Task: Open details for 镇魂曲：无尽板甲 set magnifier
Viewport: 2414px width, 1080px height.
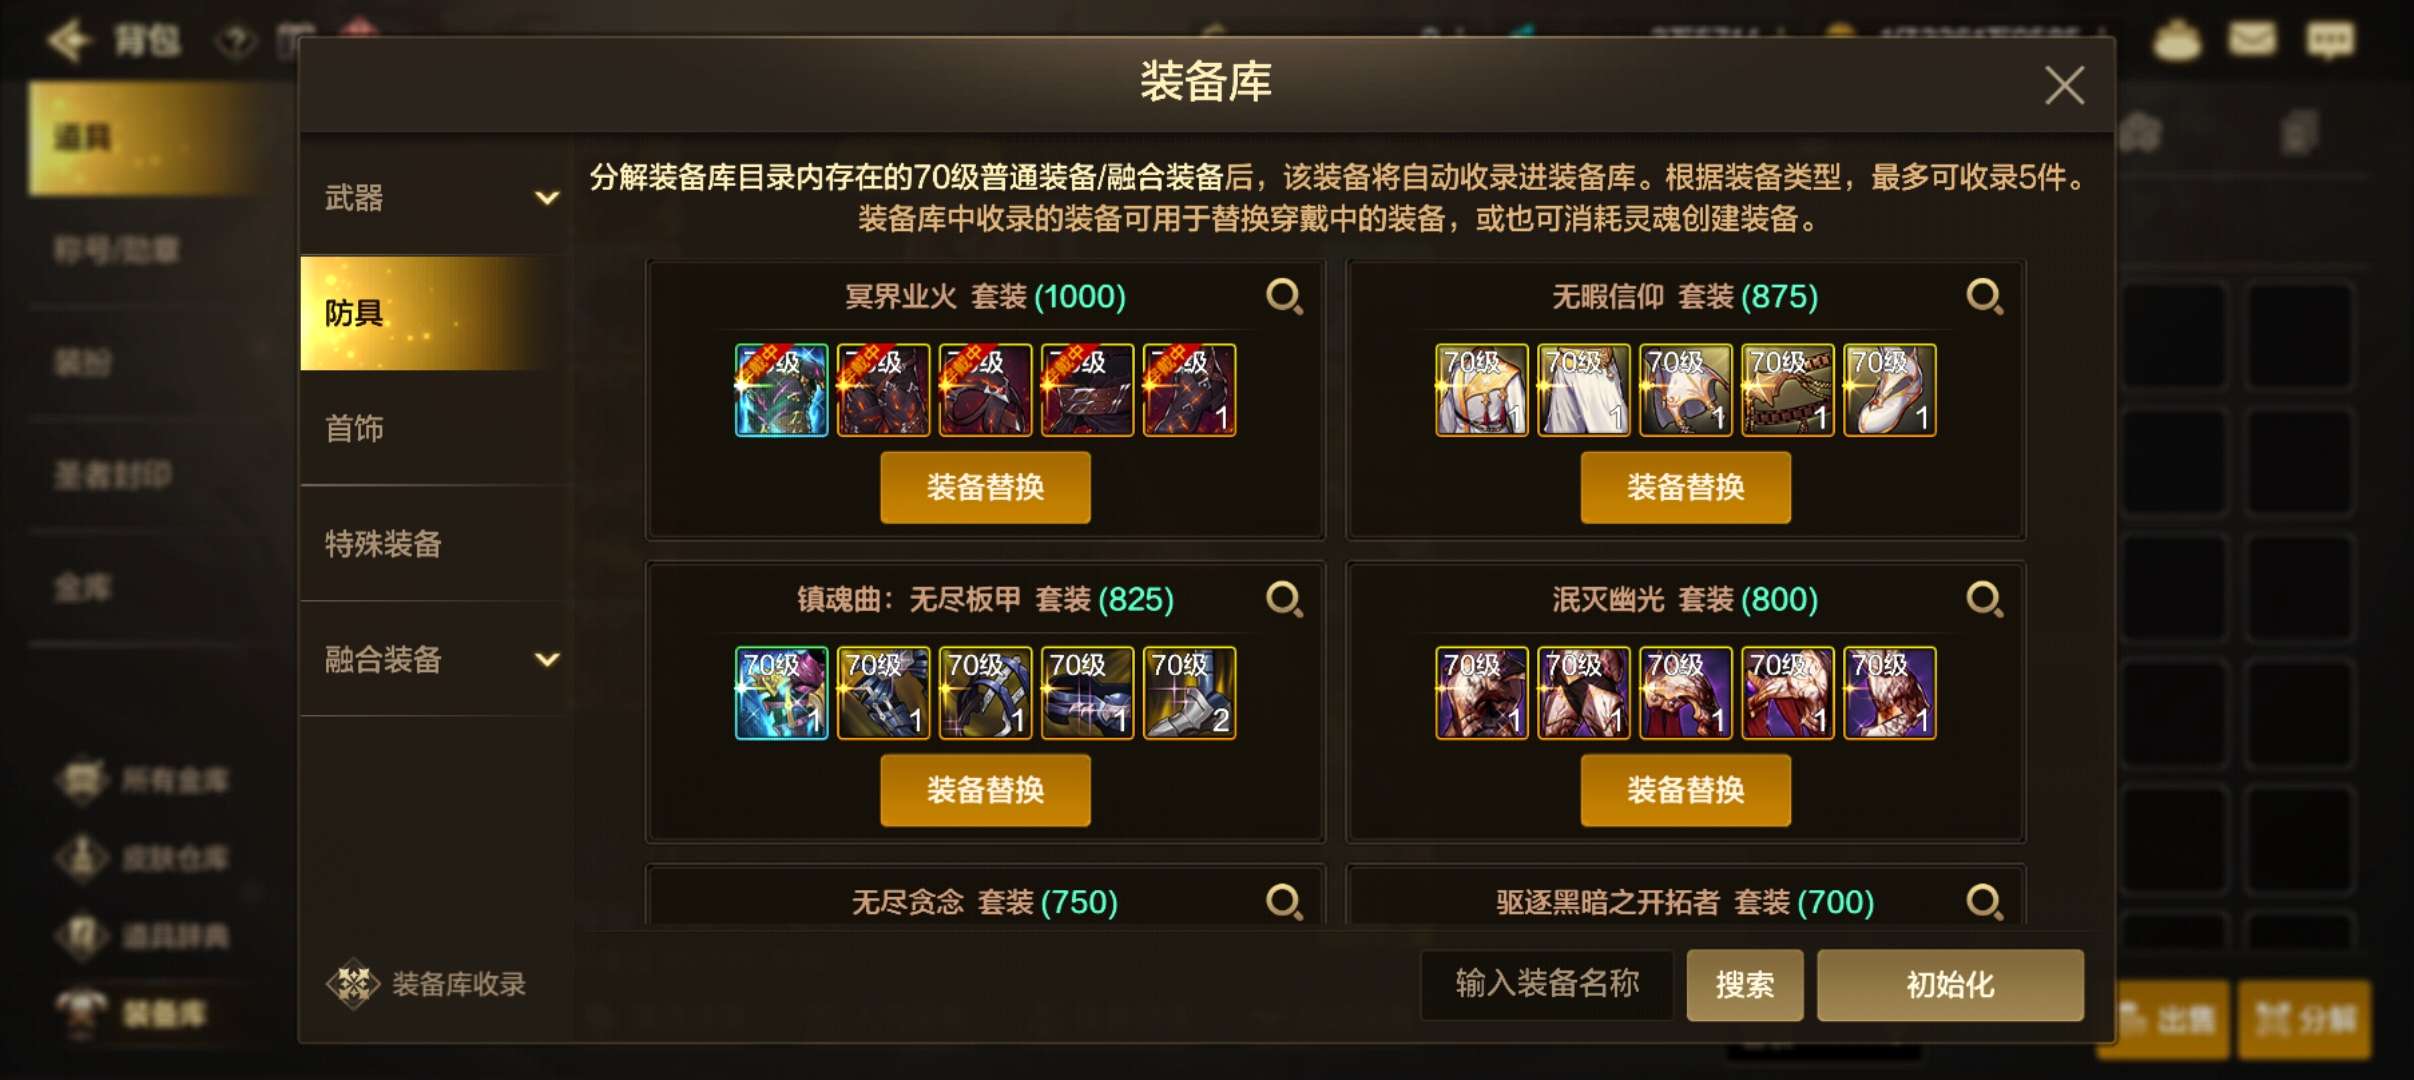Action: [x=1284, y=600]
